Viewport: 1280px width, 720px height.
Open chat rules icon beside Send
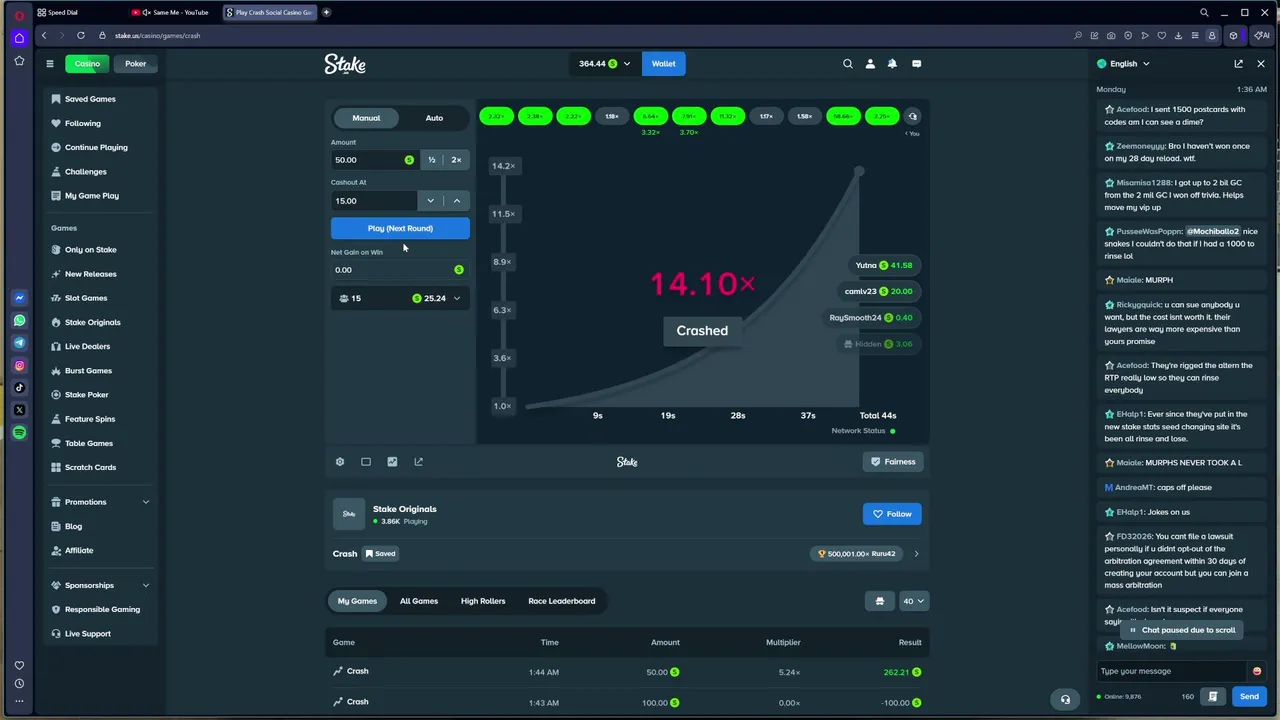pyautogui.click(x=1213, y=697)
